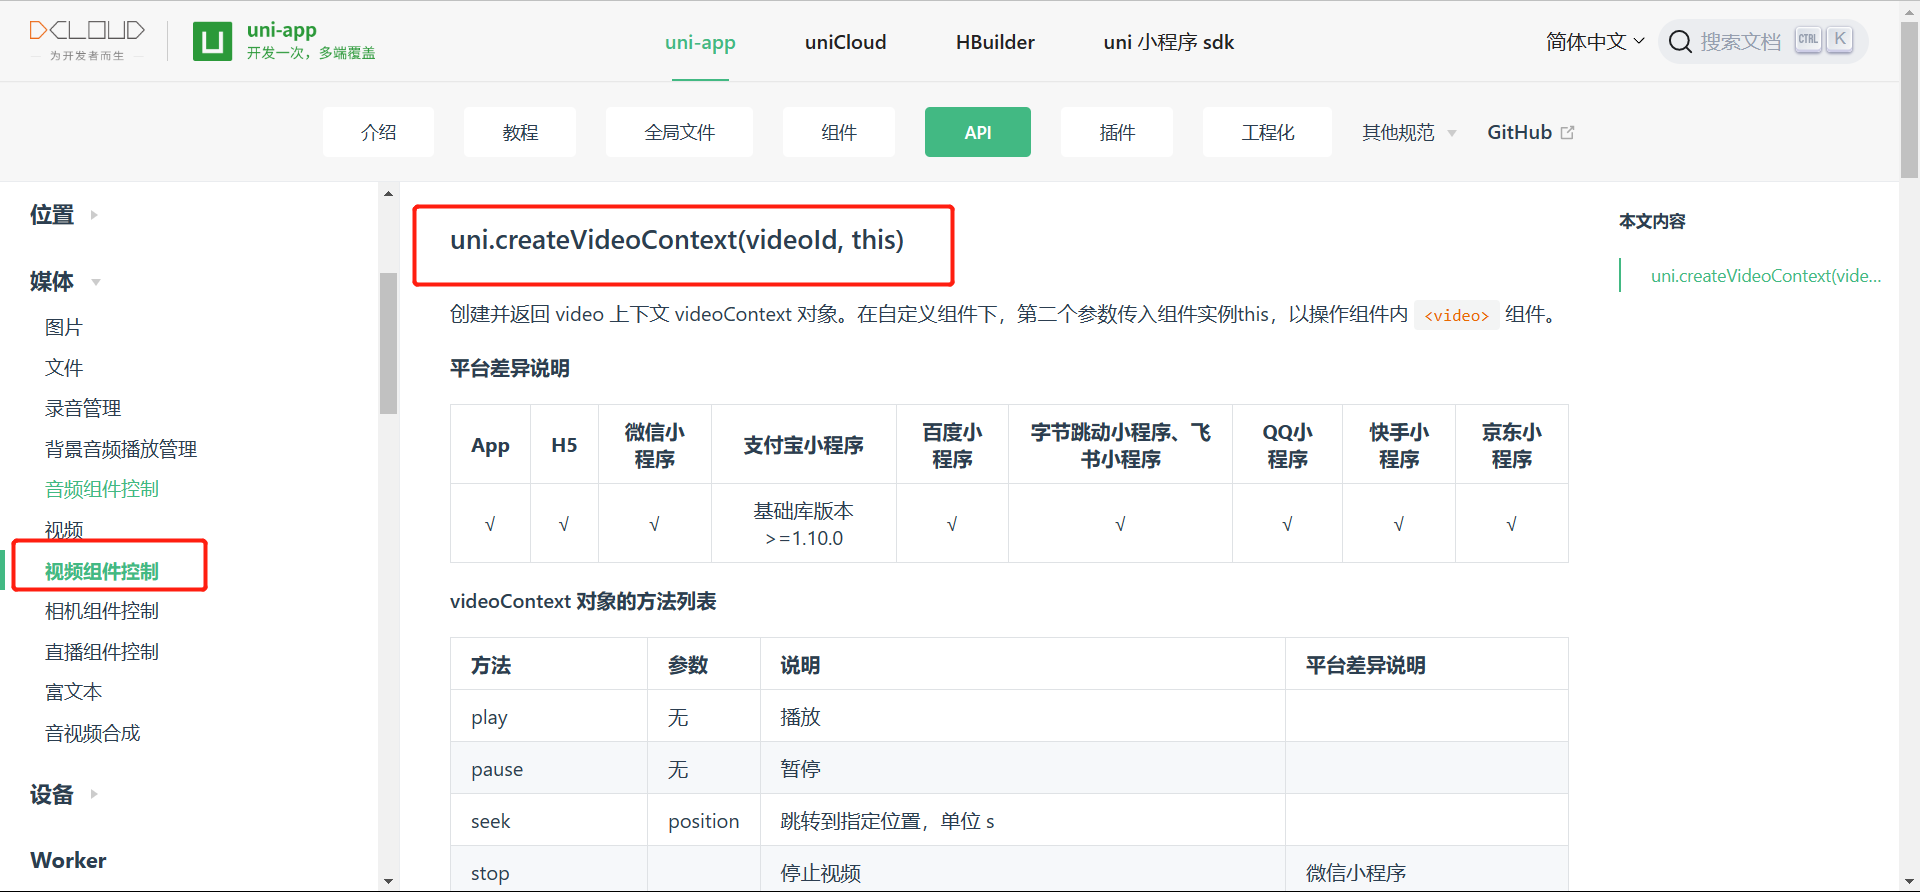Expand the 其他规范 dropdown

[x=1409, y=132]
